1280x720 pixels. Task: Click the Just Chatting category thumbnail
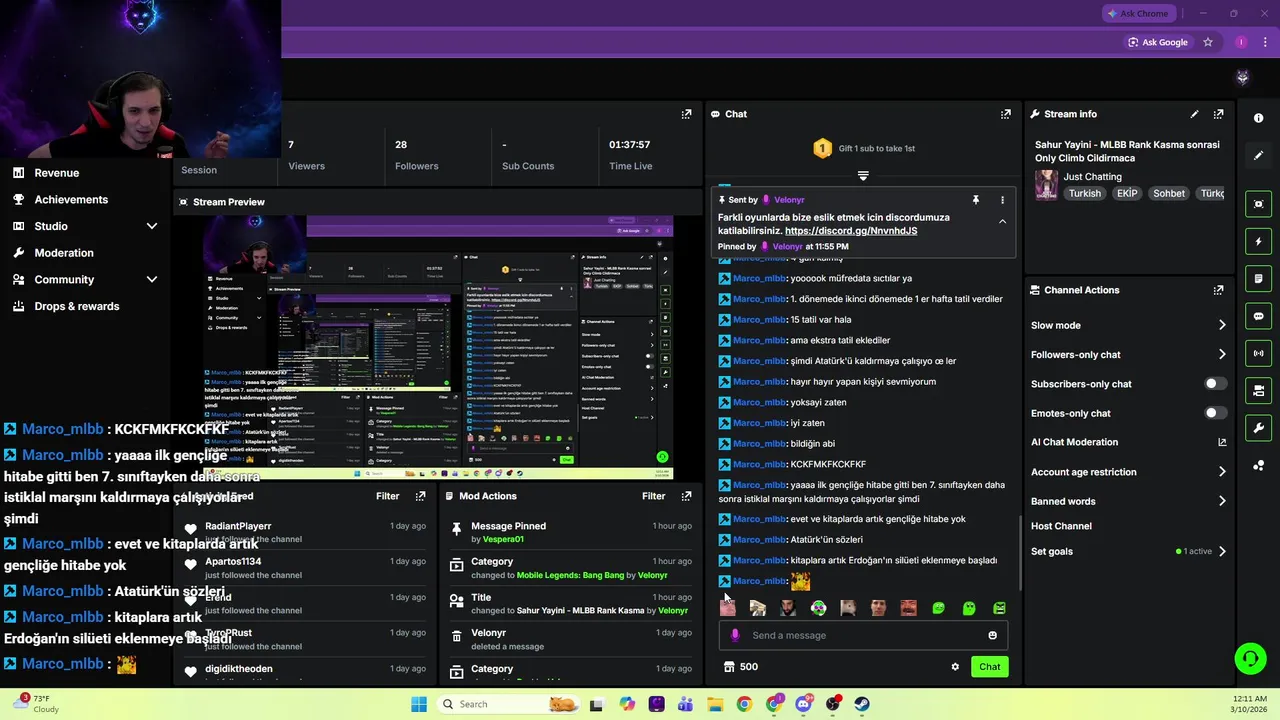point(1046,185)
